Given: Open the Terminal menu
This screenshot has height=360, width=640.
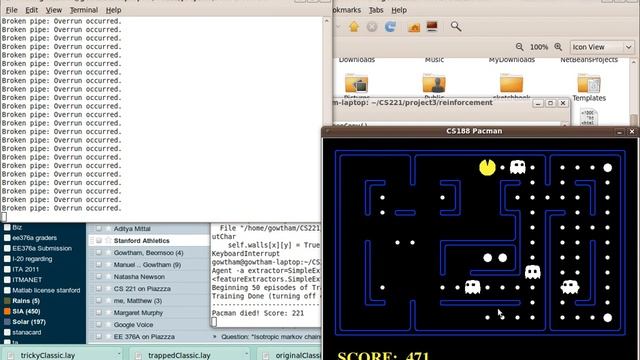Looking at the screenshot, I should pyautogui.click(x=84, y=10).
